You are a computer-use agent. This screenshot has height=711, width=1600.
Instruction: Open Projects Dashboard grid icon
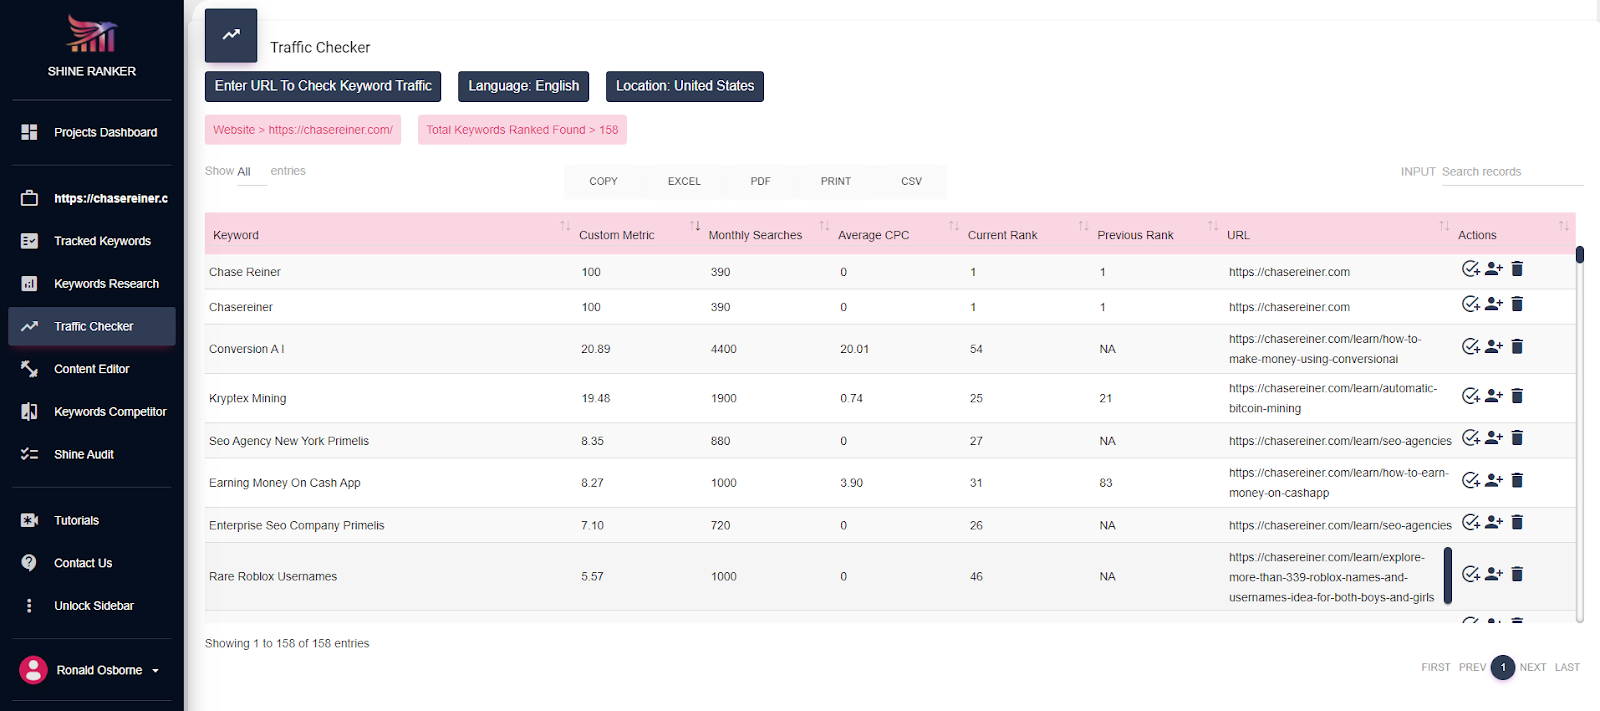[x=29, y=132]
